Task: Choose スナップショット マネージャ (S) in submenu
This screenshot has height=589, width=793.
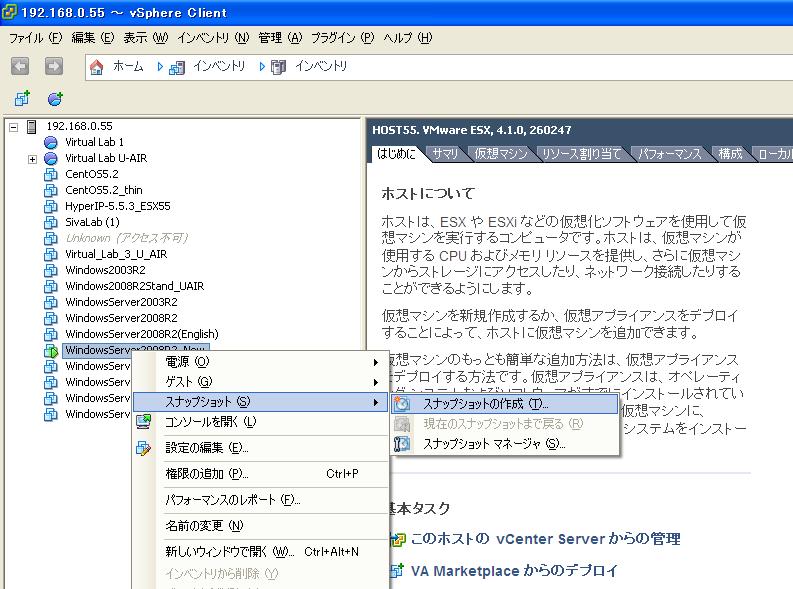Action: pyautogui.click(x=504, y=444)
